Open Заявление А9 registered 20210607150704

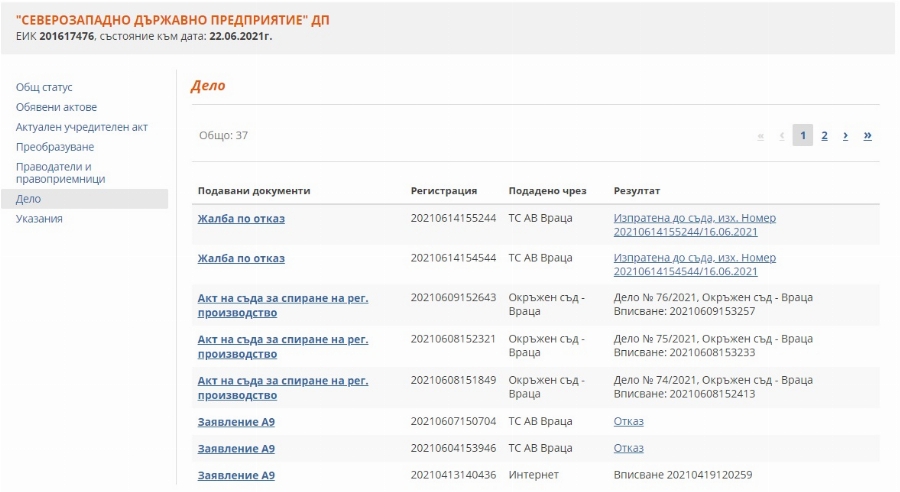pyautogui.click(x=236, y=421)
